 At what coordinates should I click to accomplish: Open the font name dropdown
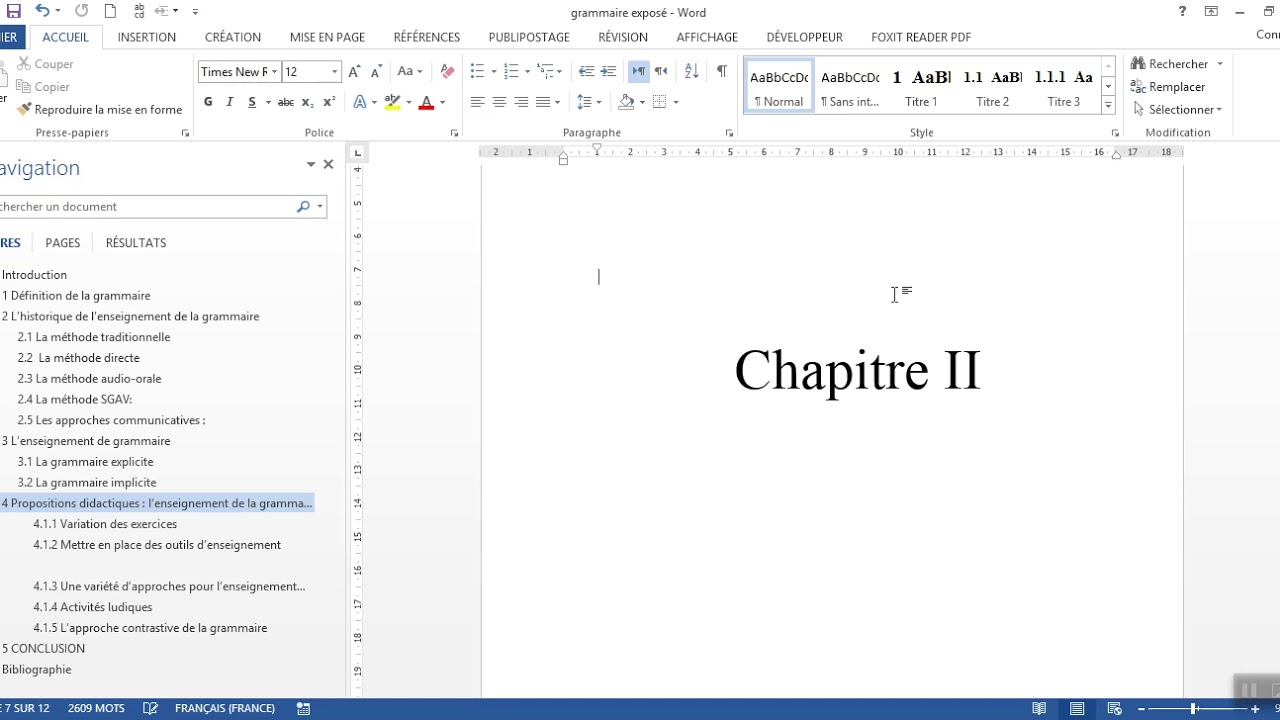[275, 72]
